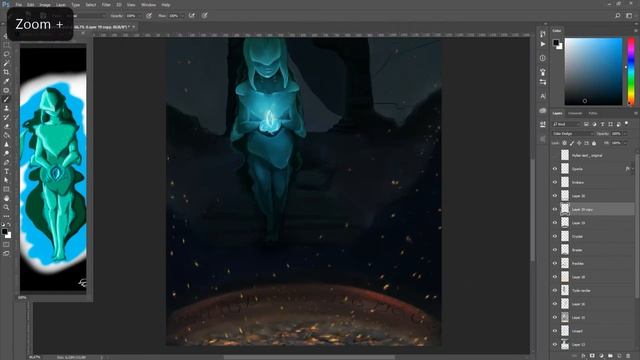Click the foreground color swatch in Color panel
The image size is (640, 360).
click(x=556, y=42)
